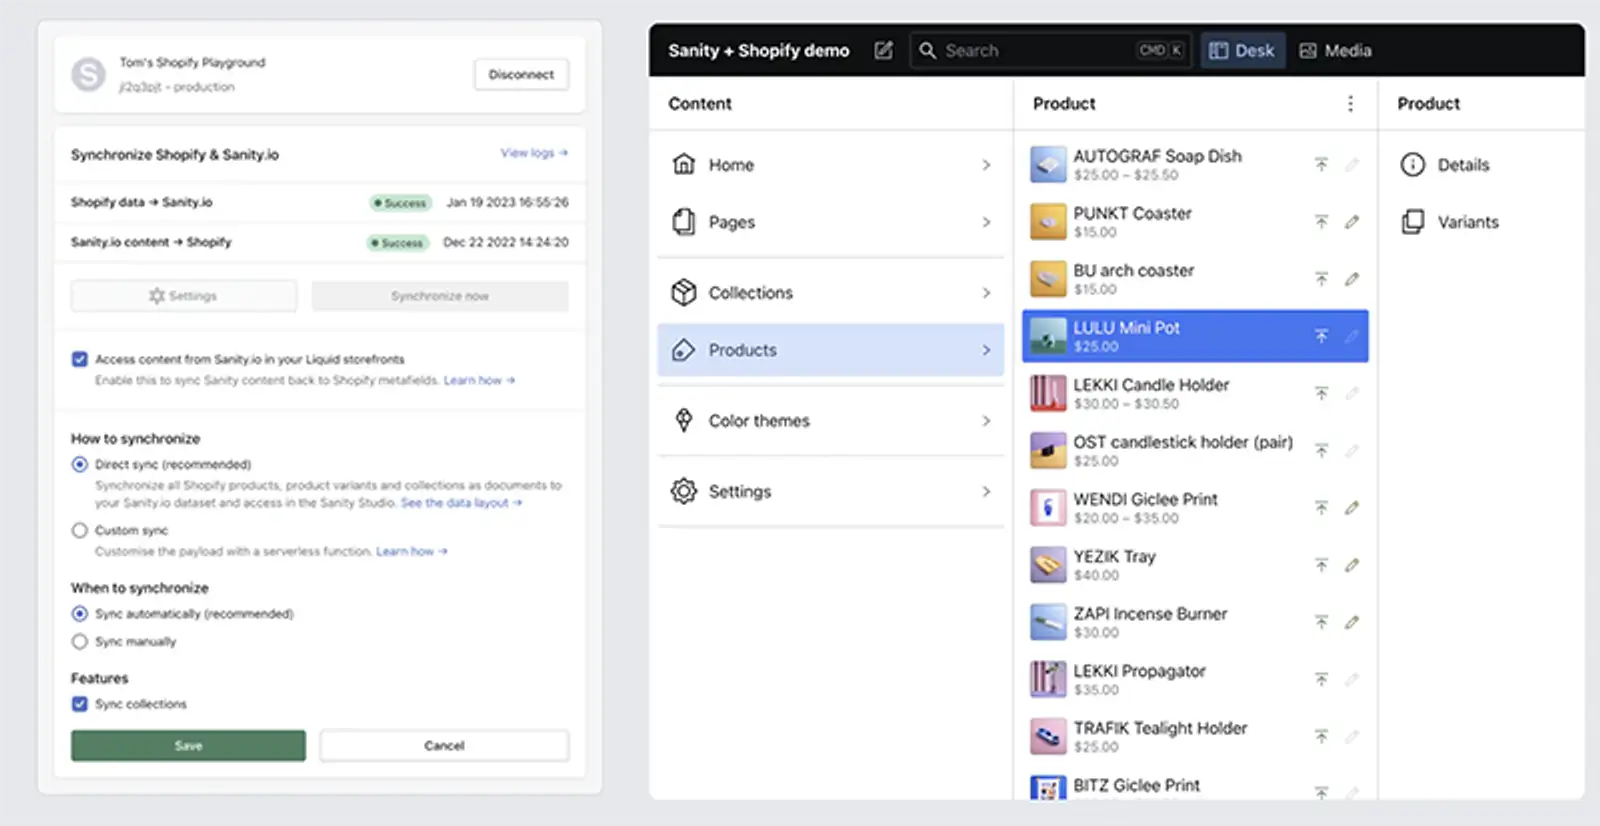Click the search magnifier icon
This screenshot has width=1600, height=826.
coord(928,50)
